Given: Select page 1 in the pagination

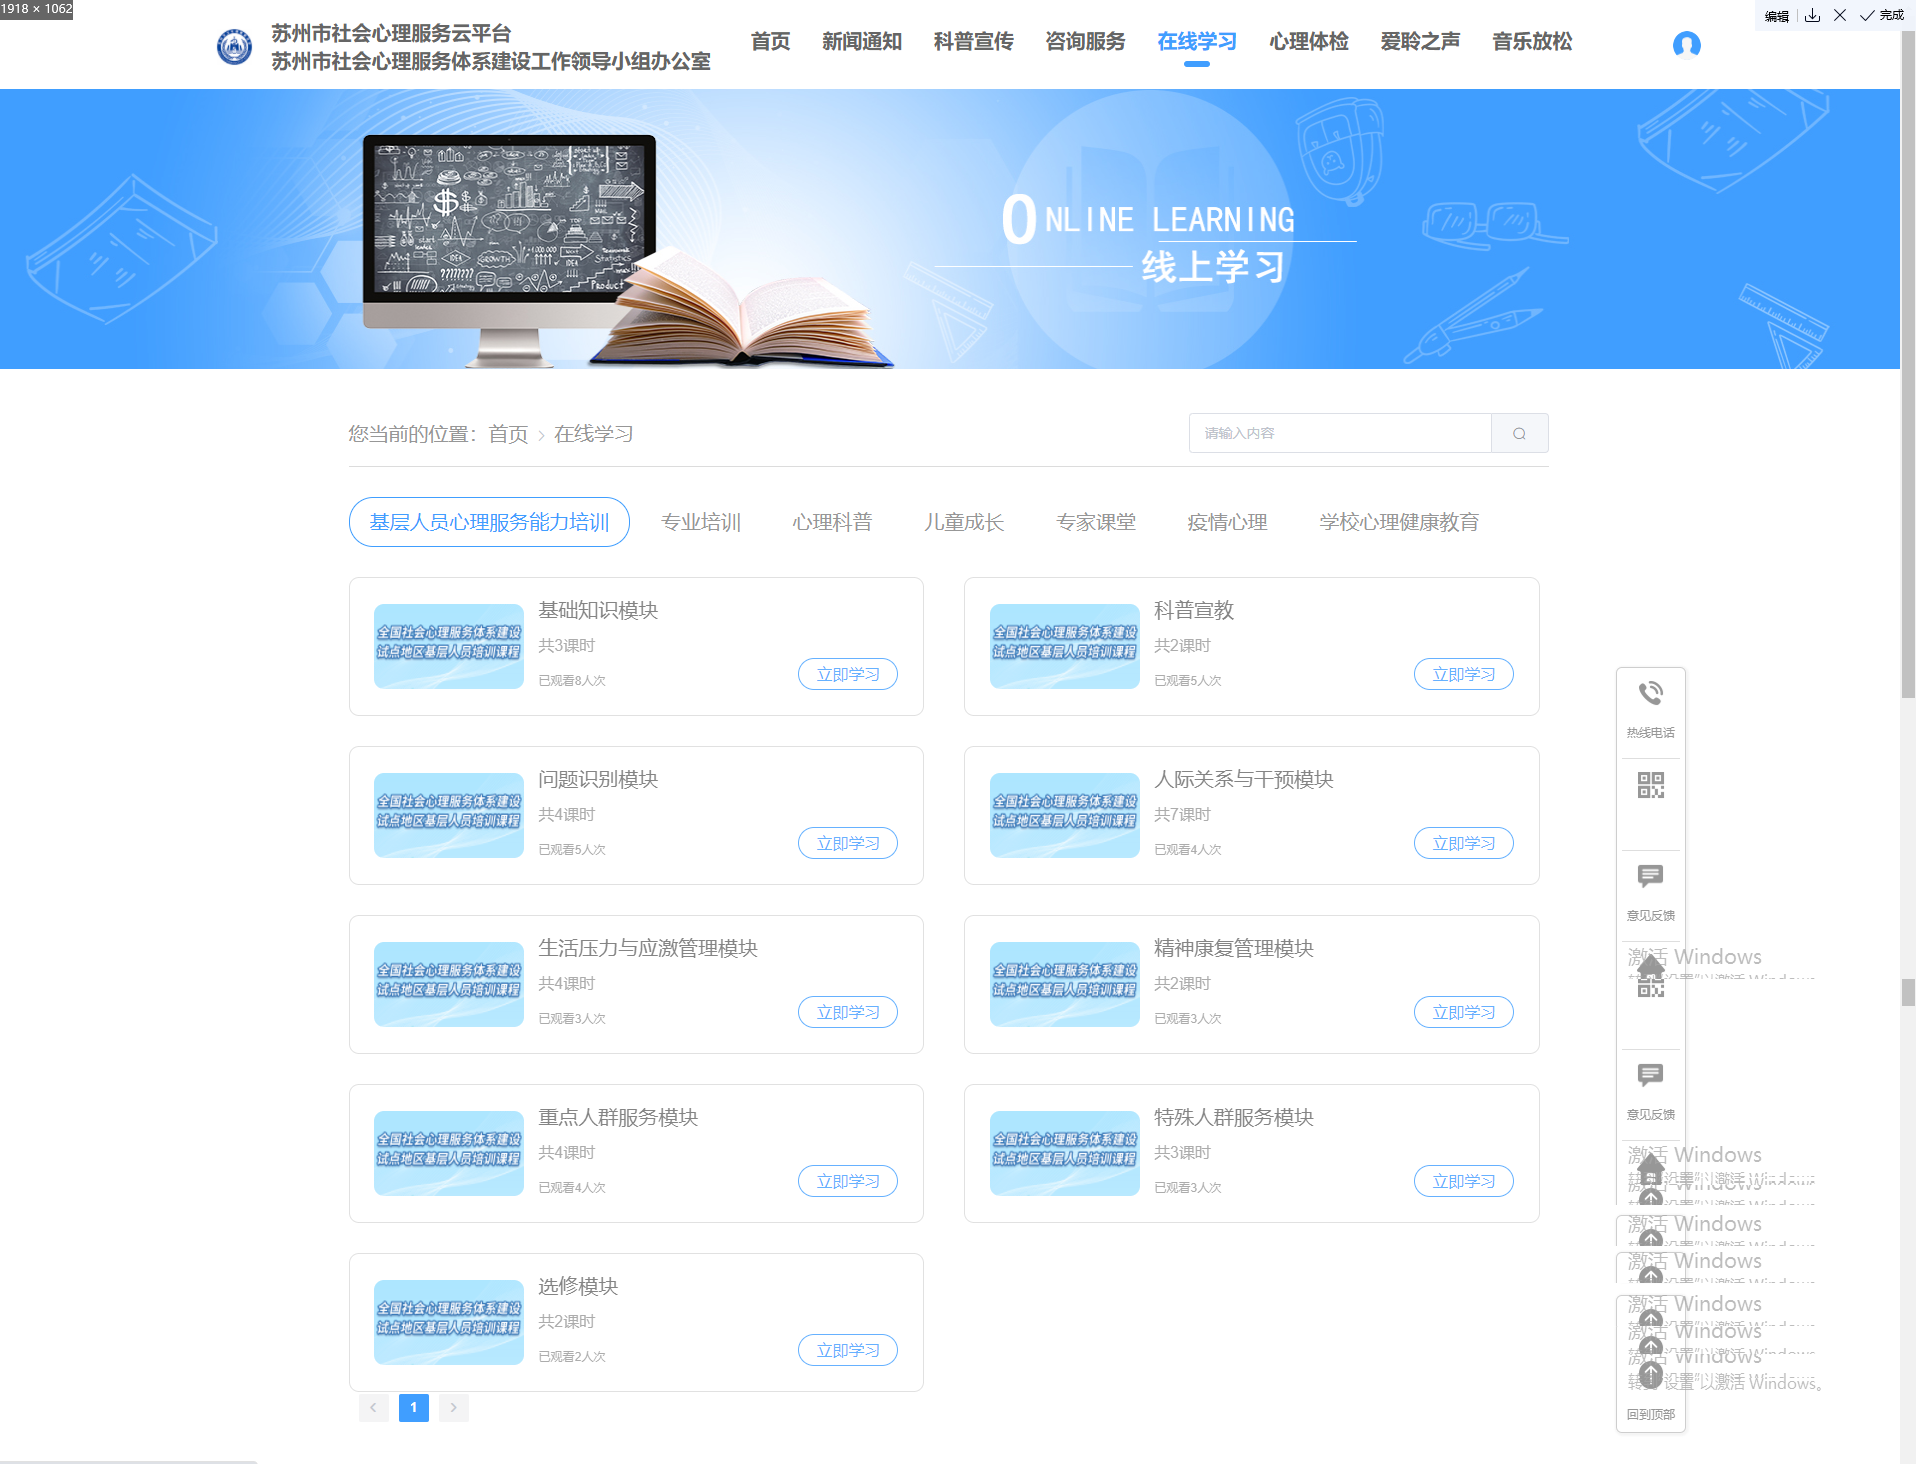Looking at the screenshot, I should coord(413,1407).
